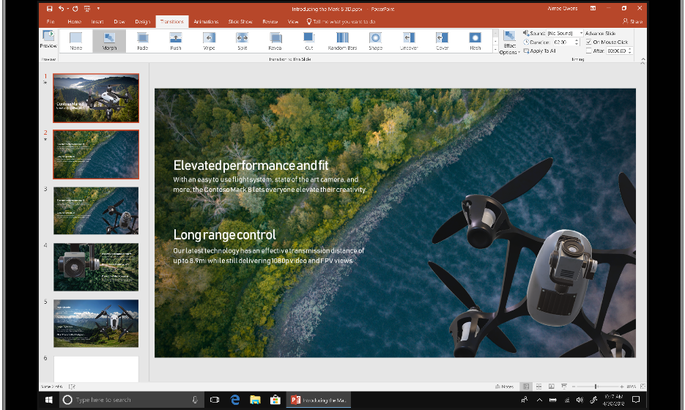Click the Save icon in the title bar
This screenshot has width=685, height=410.
[49, 8]
